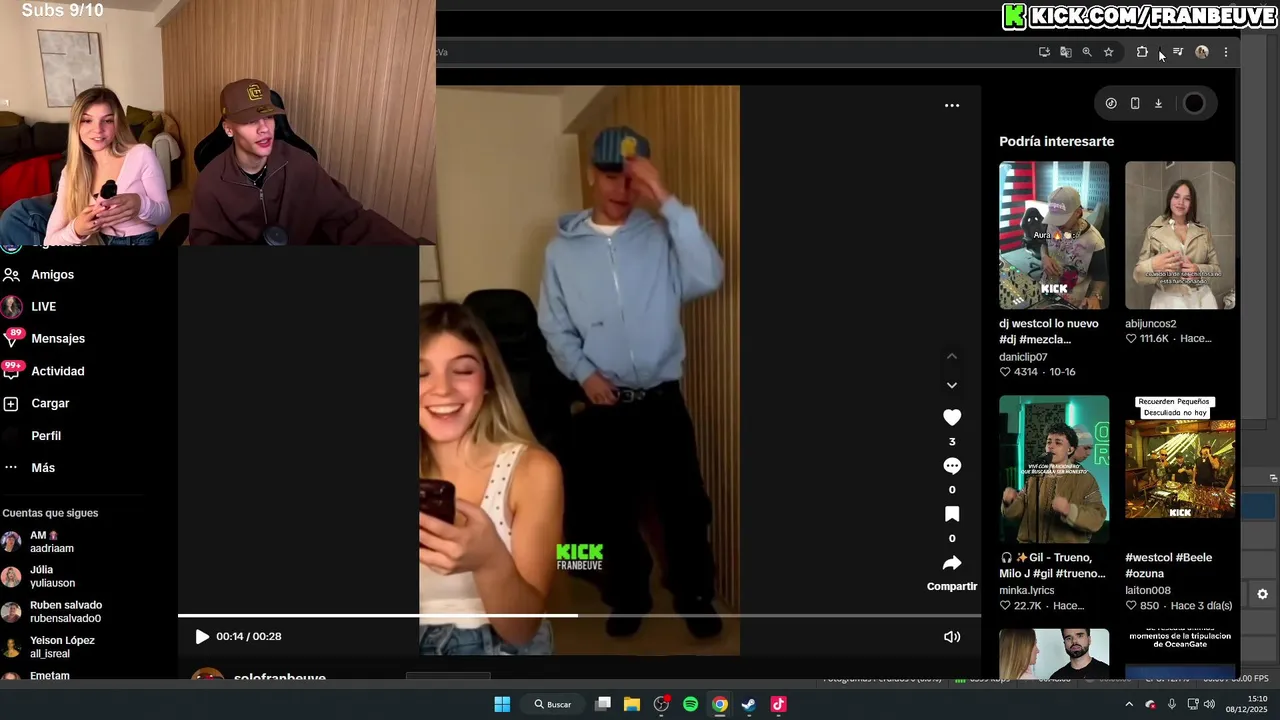Screen dimensions: 1280x720
Task: Open Perfil in the sidebar
Action: [46, 436]
